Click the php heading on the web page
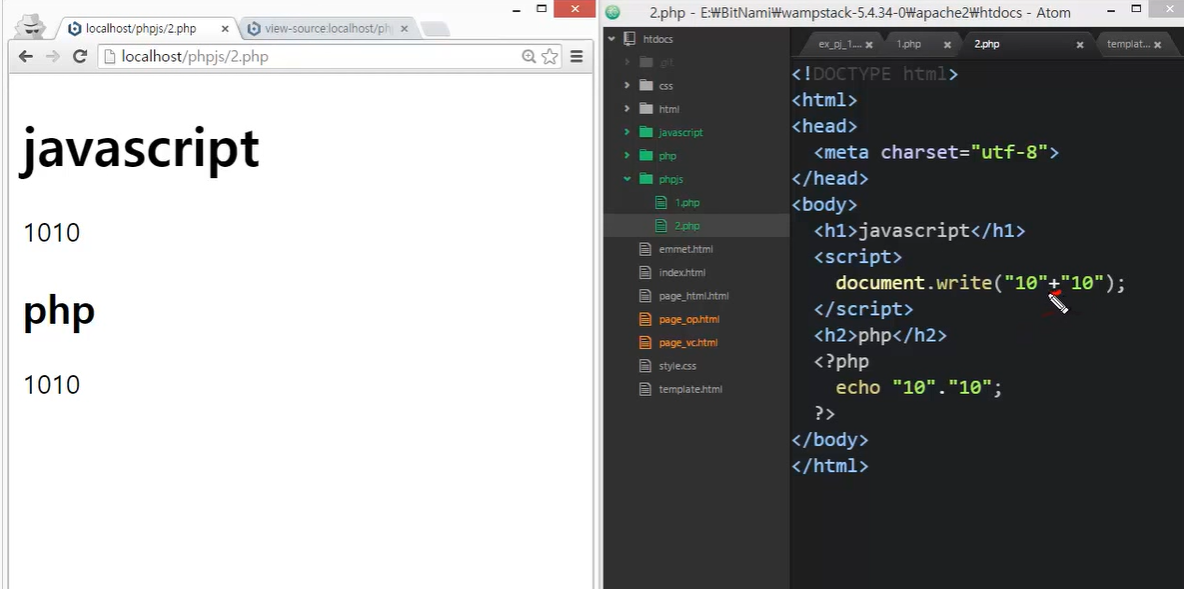Viewport: 1184px width, 589px height. (59, 311)
